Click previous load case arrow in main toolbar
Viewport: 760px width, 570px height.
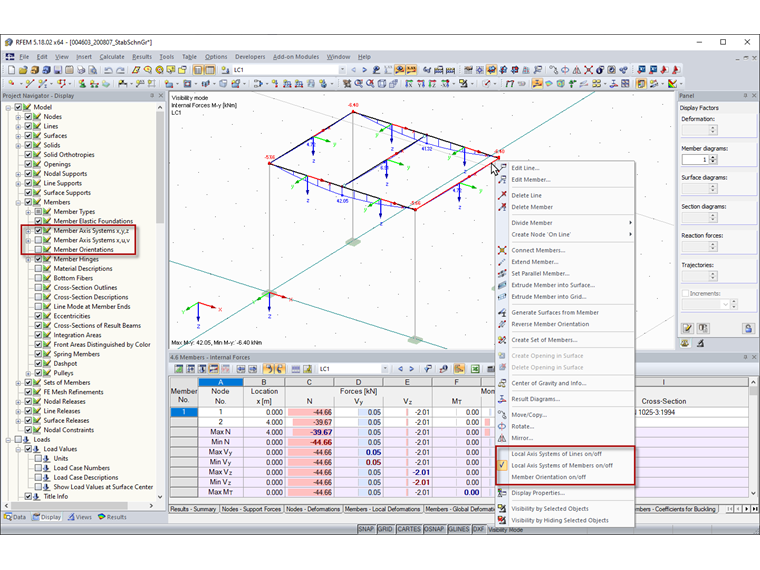pos(354,70)
